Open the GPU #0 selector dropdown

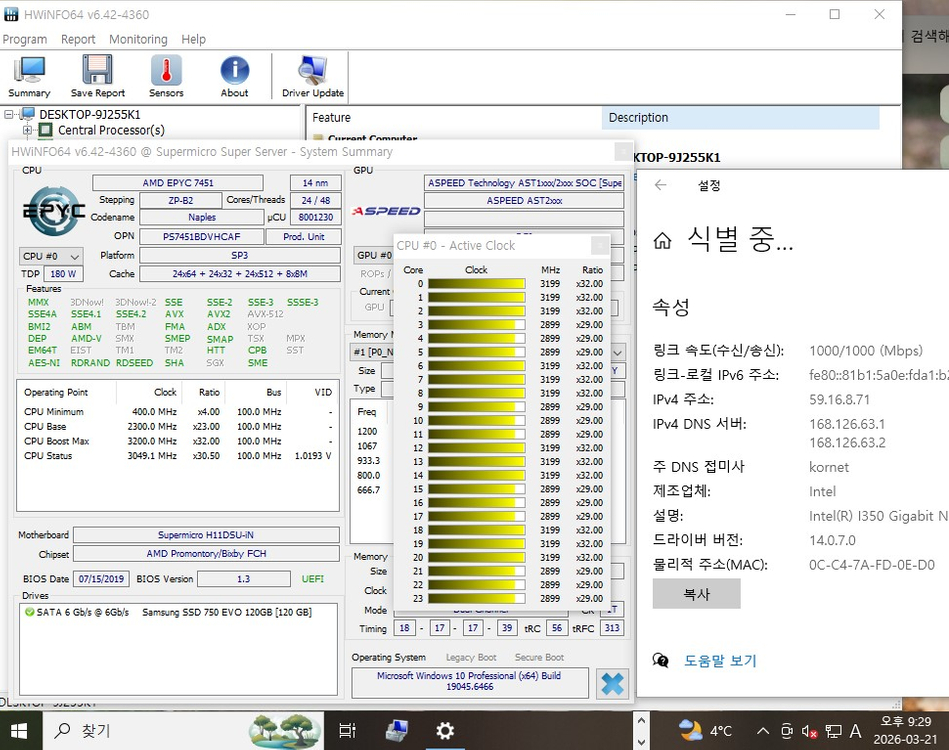coord(373,255)
